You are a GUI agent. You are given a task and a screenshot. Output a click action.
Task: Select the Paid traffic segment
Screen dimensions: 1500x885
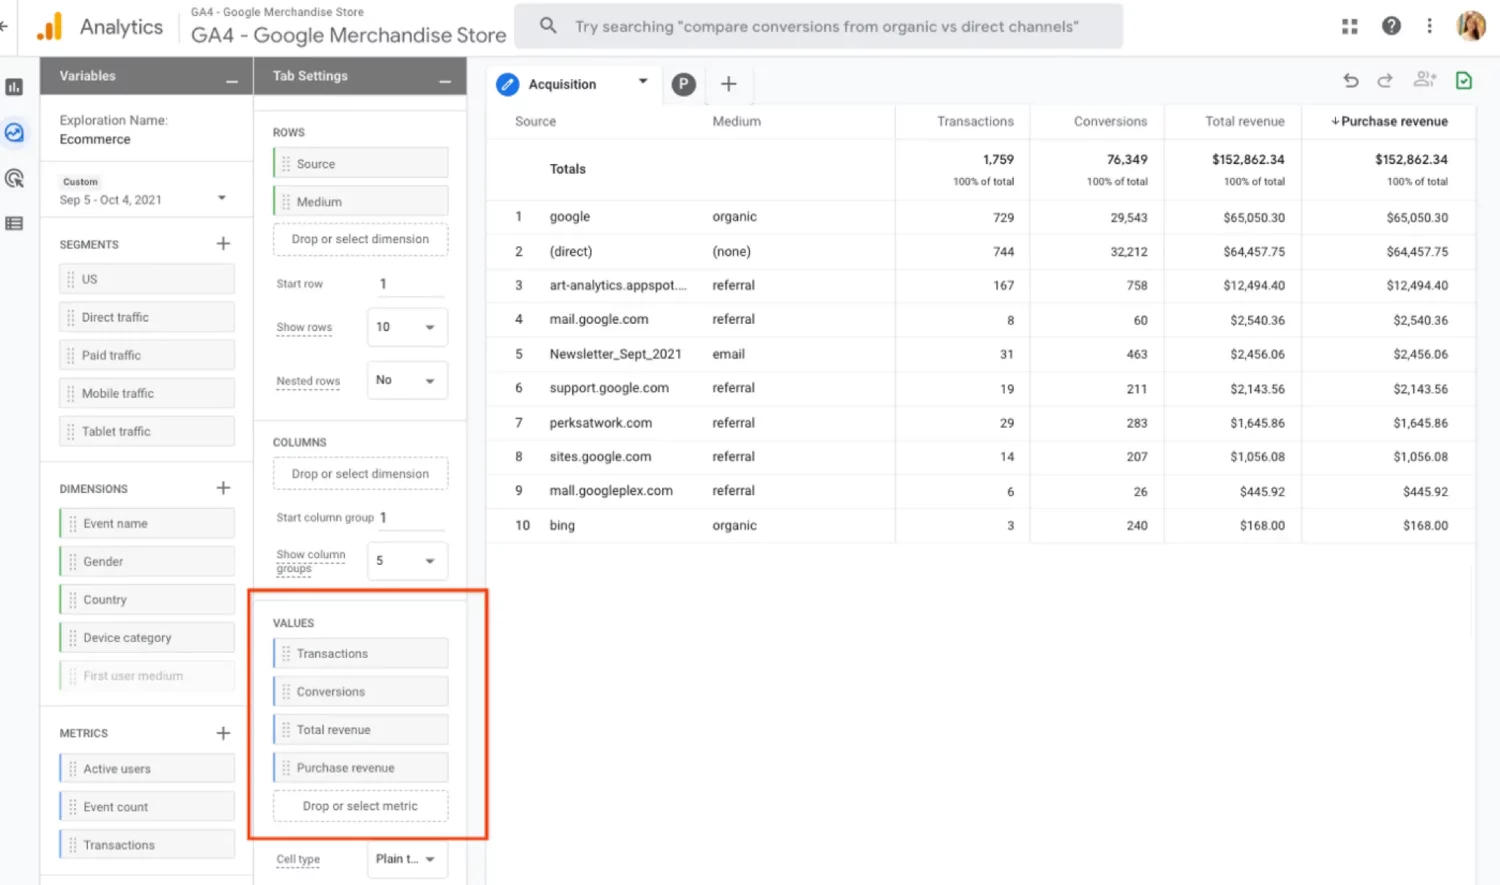pyautogui.click(x=147, y=355)
